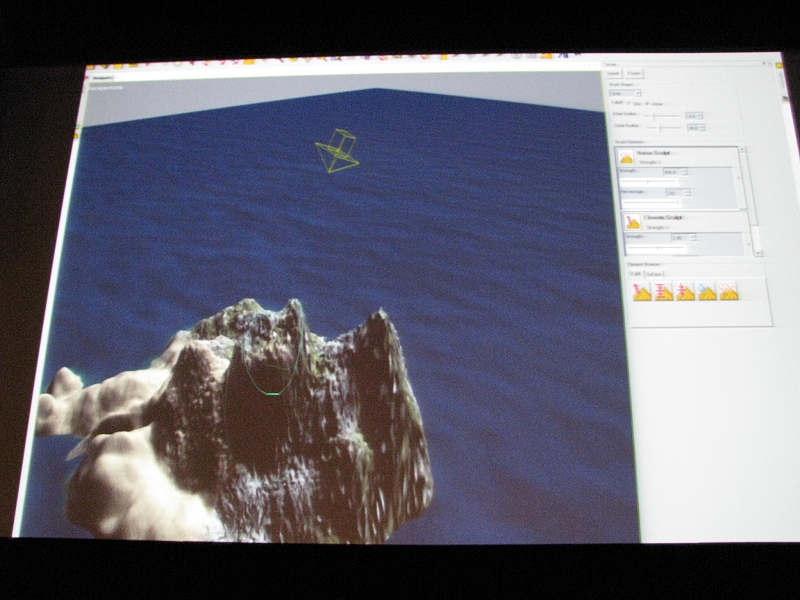Switch to Surface tab in Element Browser
This screenshot has height=600, width=800.
point(654,274)
